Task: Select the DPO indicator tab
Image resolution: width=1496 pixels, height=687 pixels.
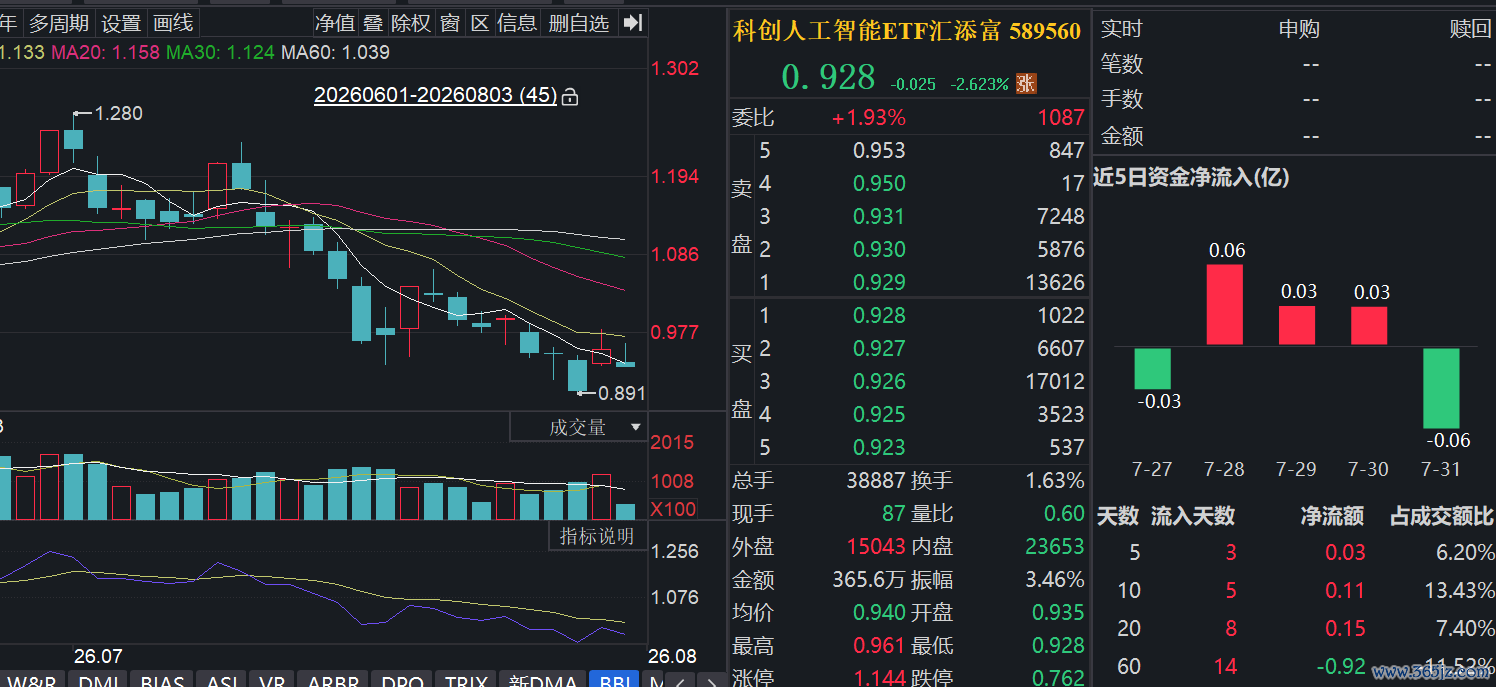Action: 403,682
